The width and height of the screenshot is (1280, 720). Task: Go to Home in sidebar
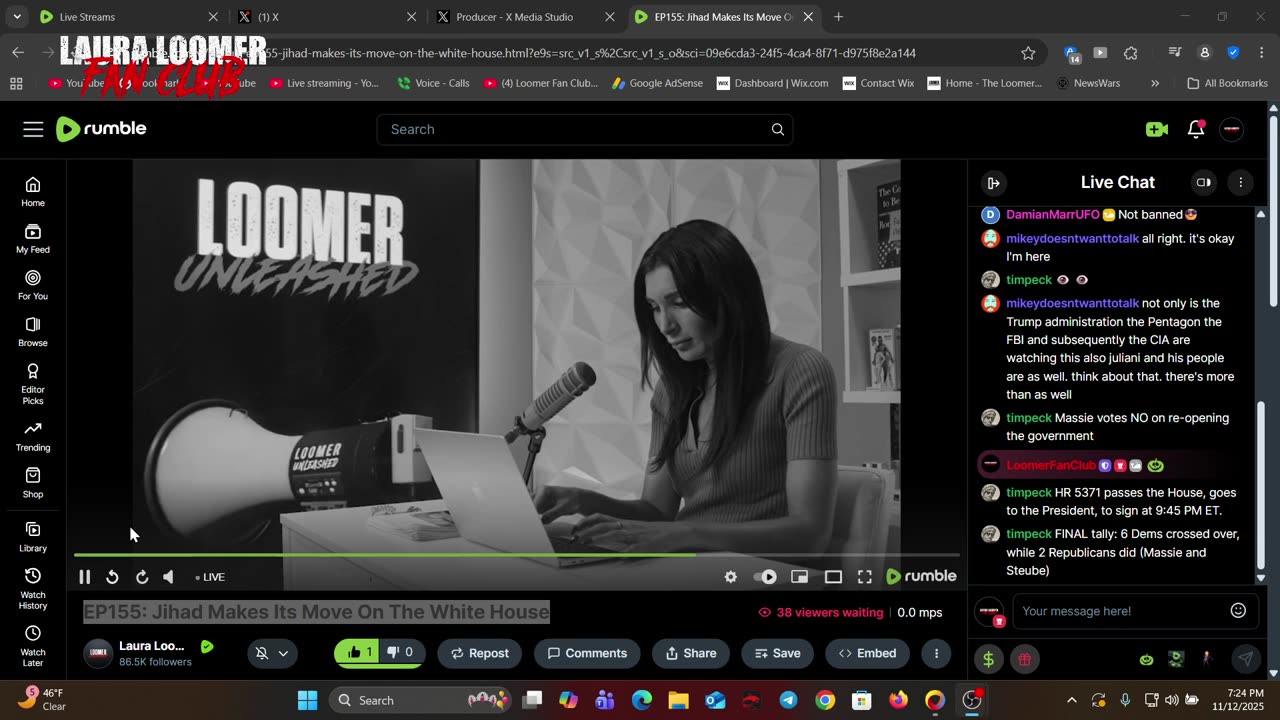point(33,191)
